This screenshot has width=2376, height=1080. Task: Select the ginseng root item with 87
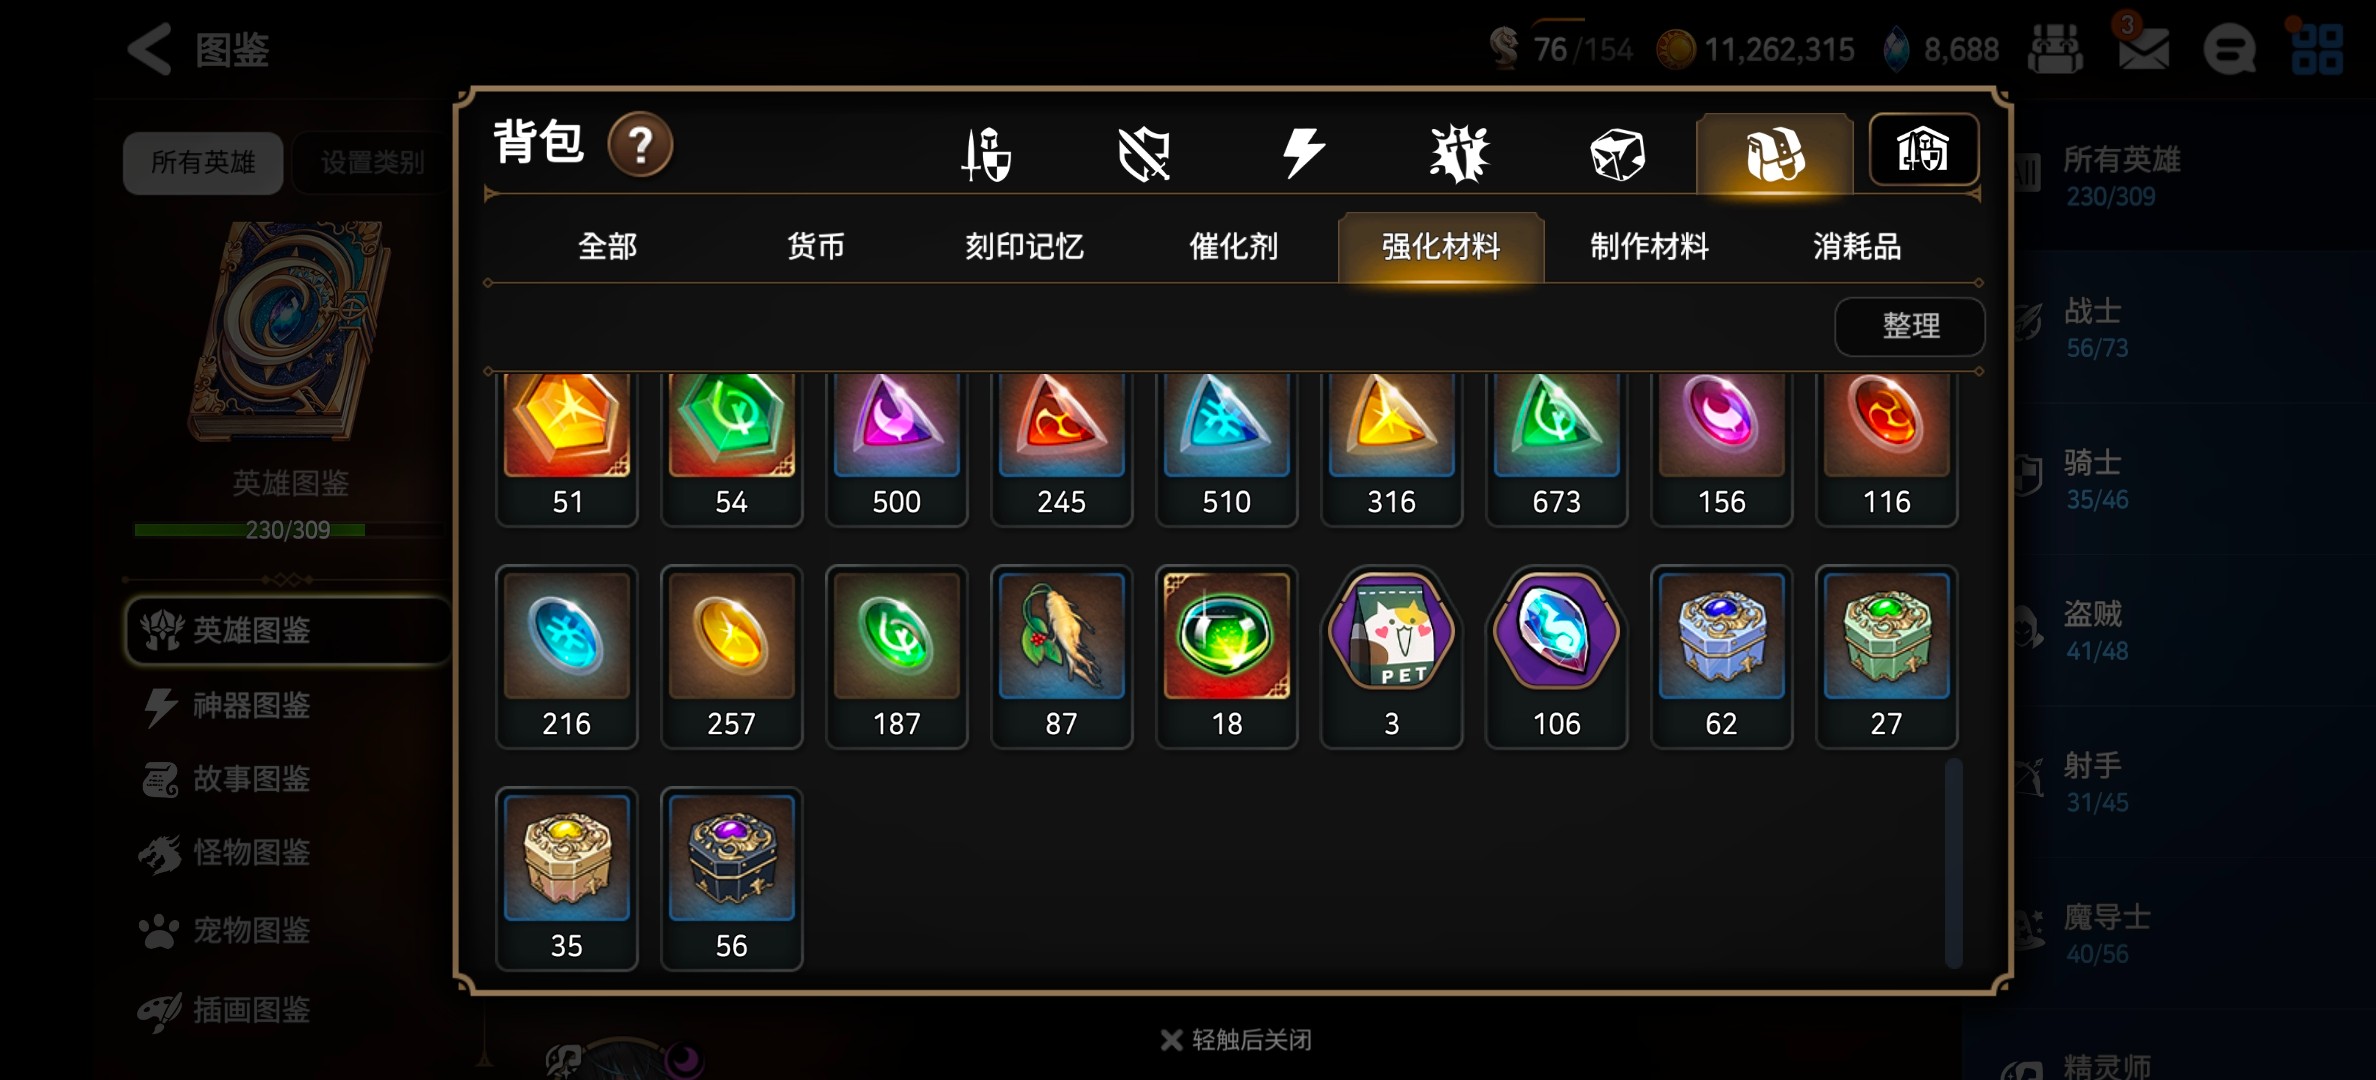pos(1061,657)
